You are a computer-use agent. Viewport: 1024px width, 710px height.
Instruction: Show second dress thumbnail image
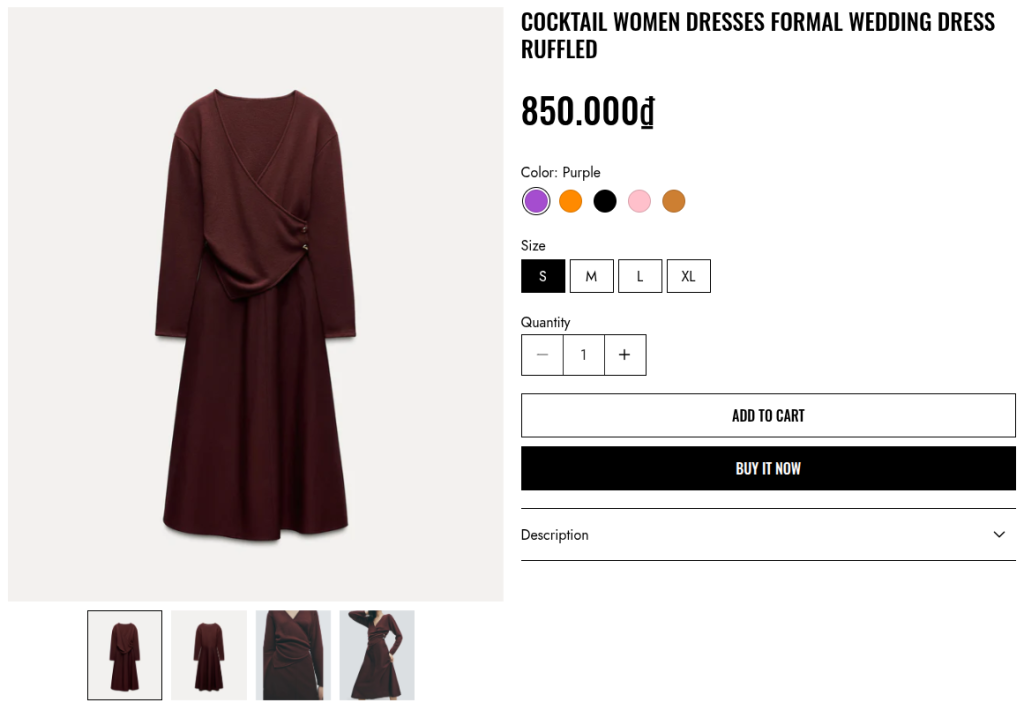(x=209, y=655)
